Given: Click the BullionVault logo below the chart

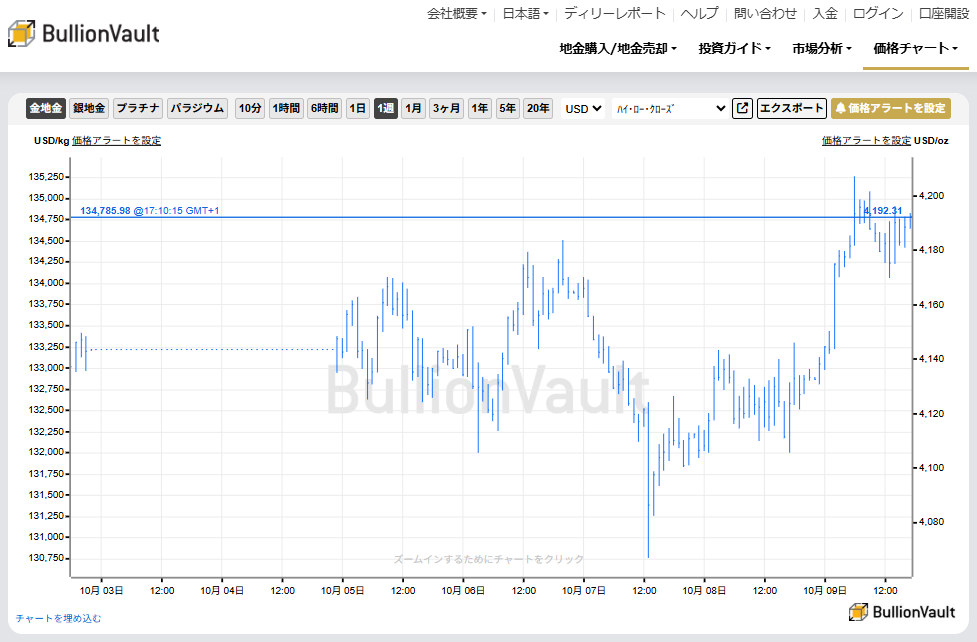Looking at the screenshot, I should pyautogui.click(x=902, y=612).
